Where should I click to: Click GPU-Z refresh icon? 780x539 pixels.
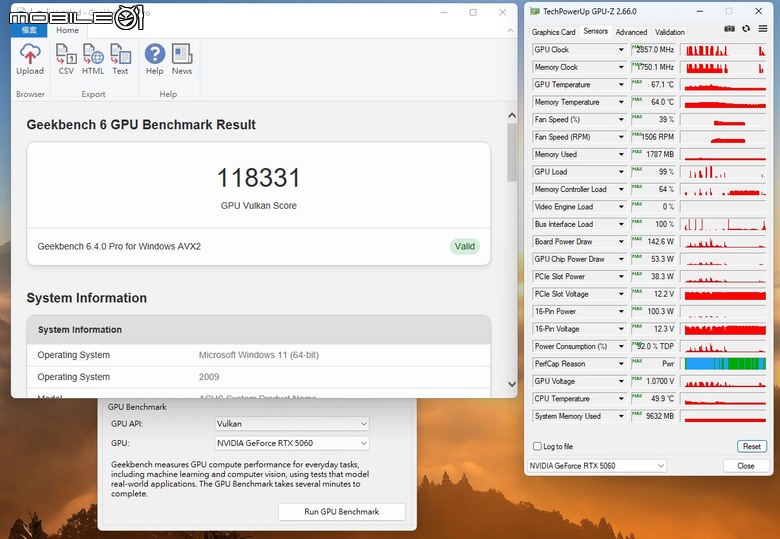[x=746, y=29]
